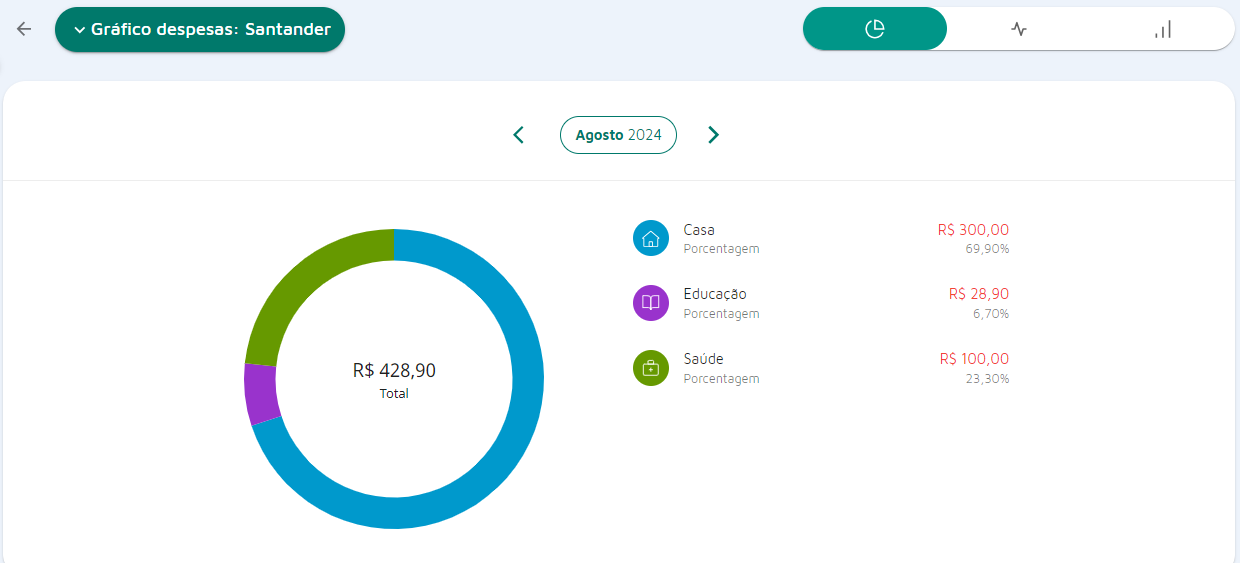
Task: Switch to the line chart view
Action: pos(1018,29)
